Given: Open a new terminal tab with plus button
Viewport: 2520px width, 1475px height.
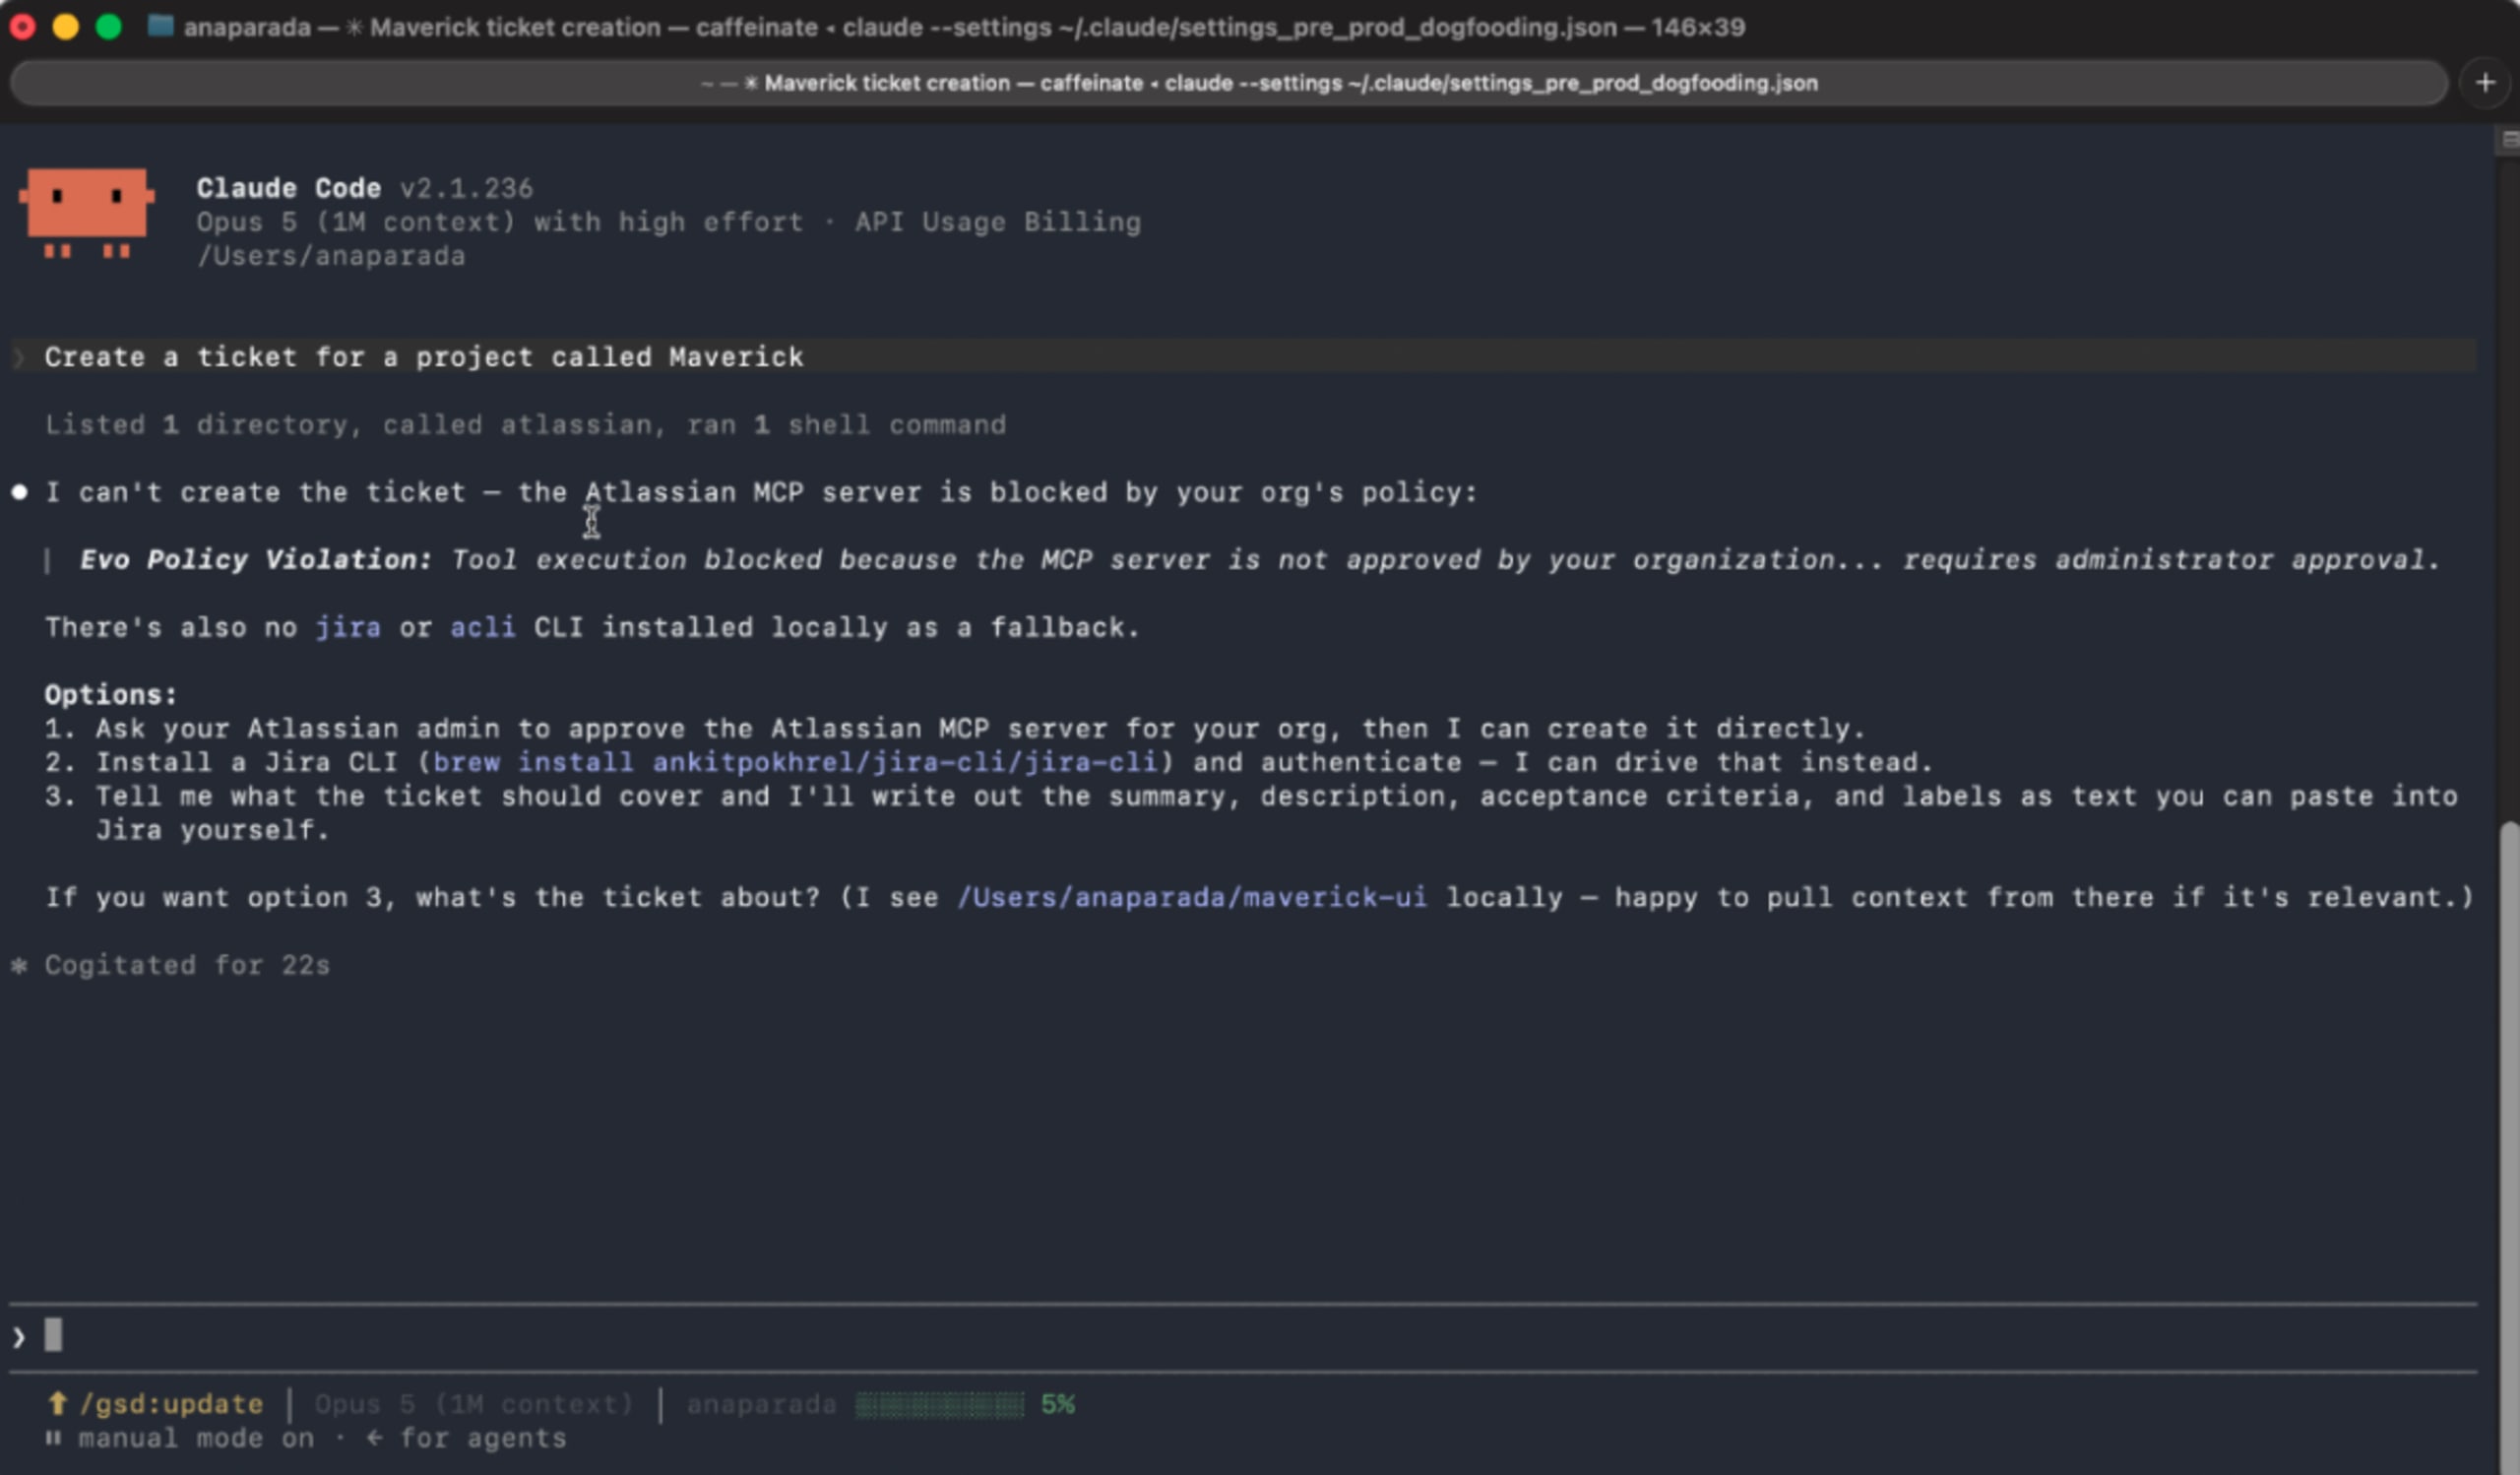Looking at the screenshot, I should (x=2485, y=83).
